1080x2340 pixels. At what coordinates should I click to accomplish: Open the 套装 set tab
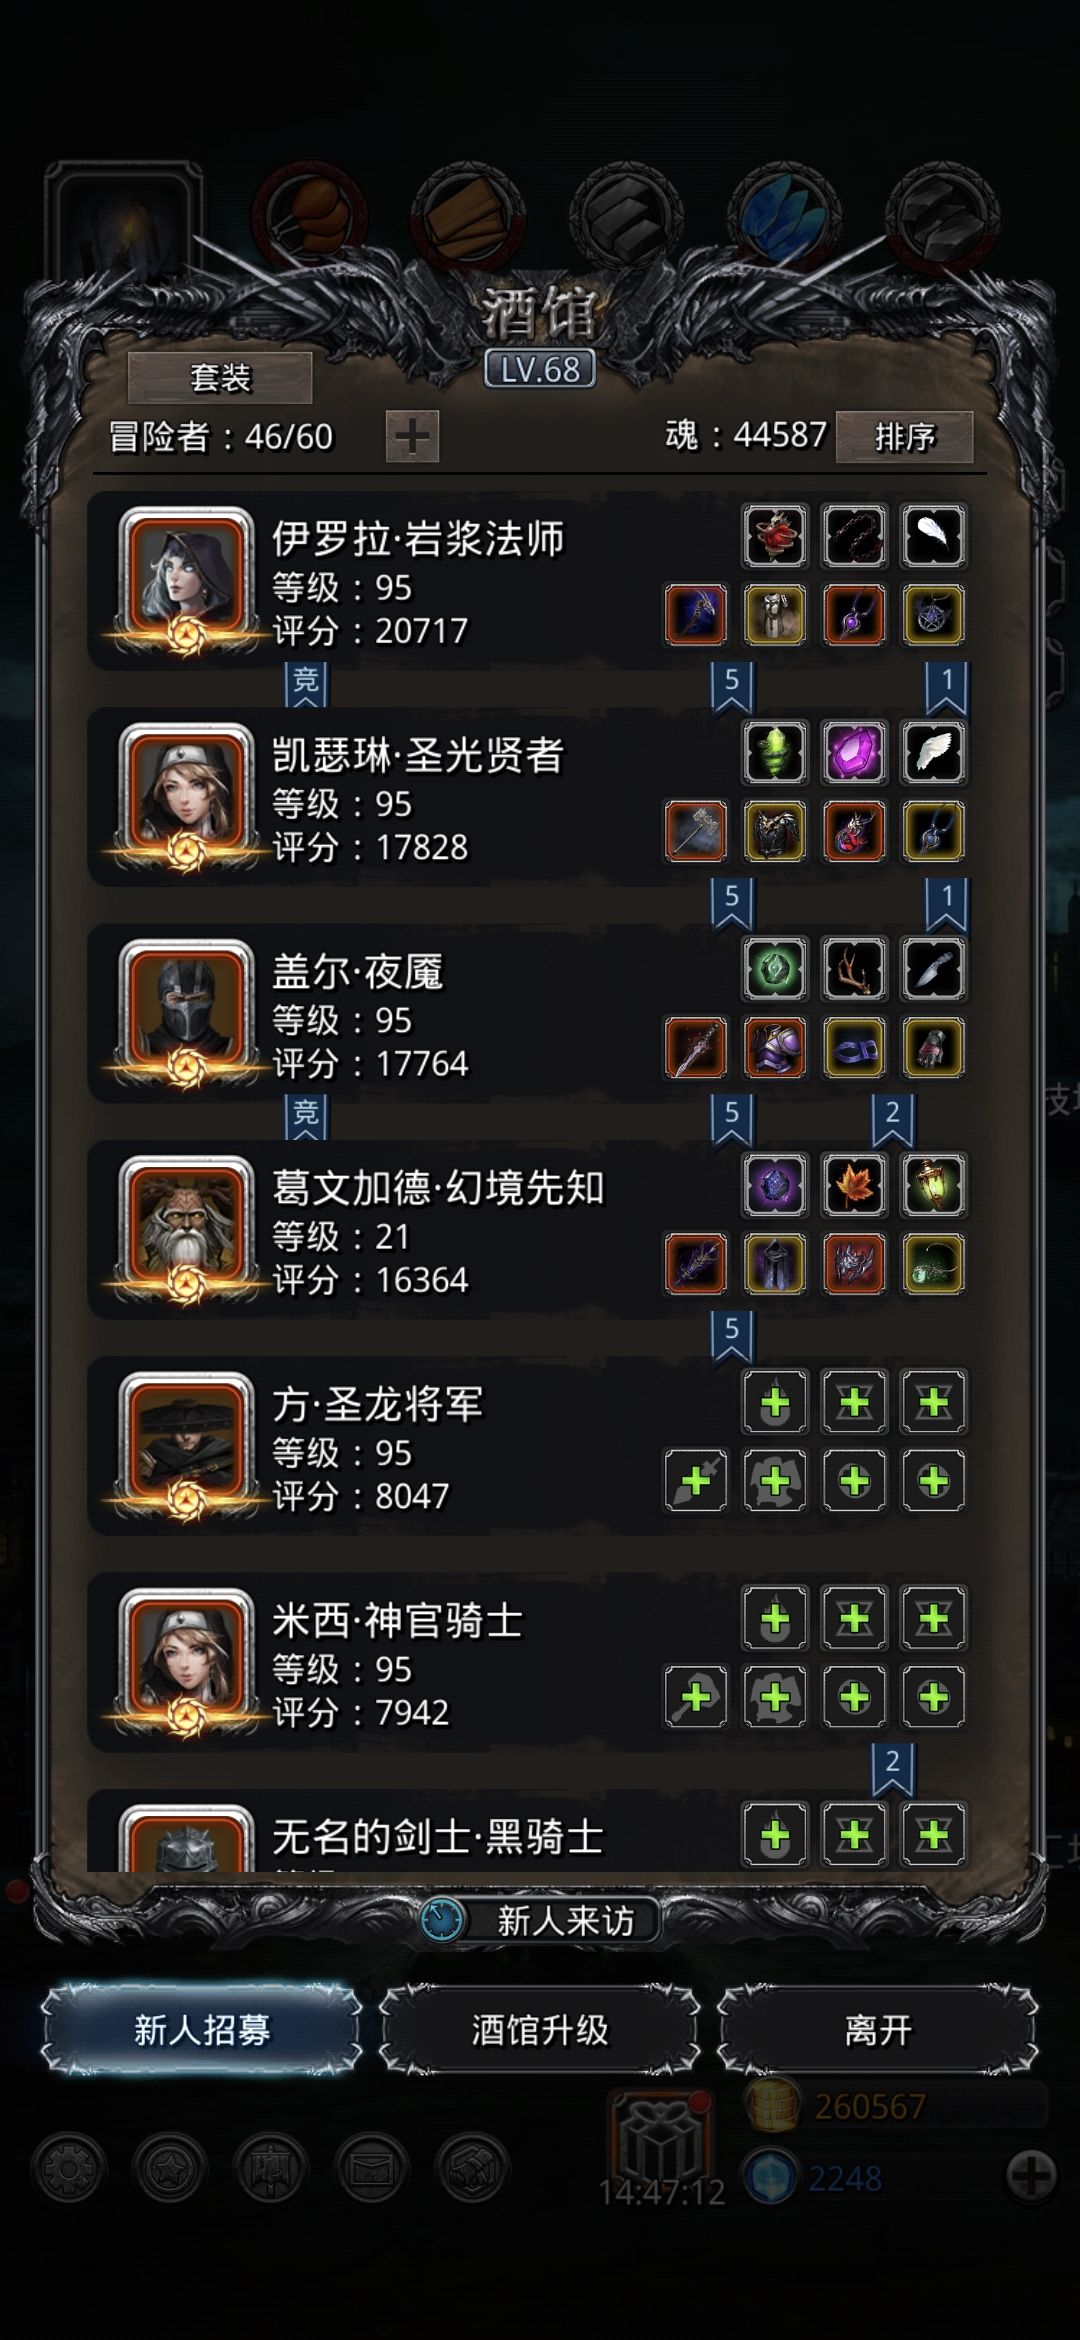point(220,377)
